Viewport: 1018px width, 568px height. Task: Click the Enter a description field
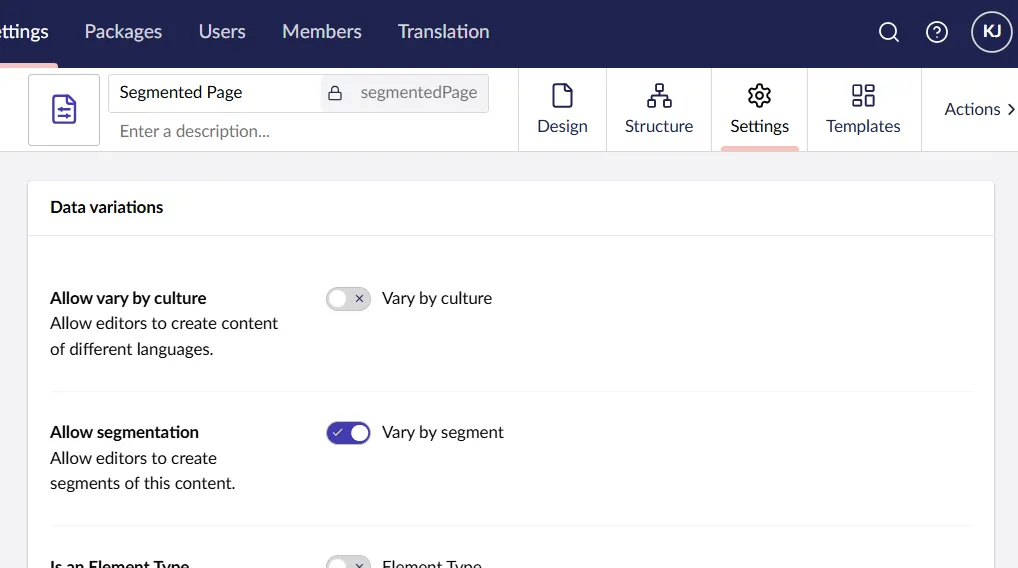[300, 131]
